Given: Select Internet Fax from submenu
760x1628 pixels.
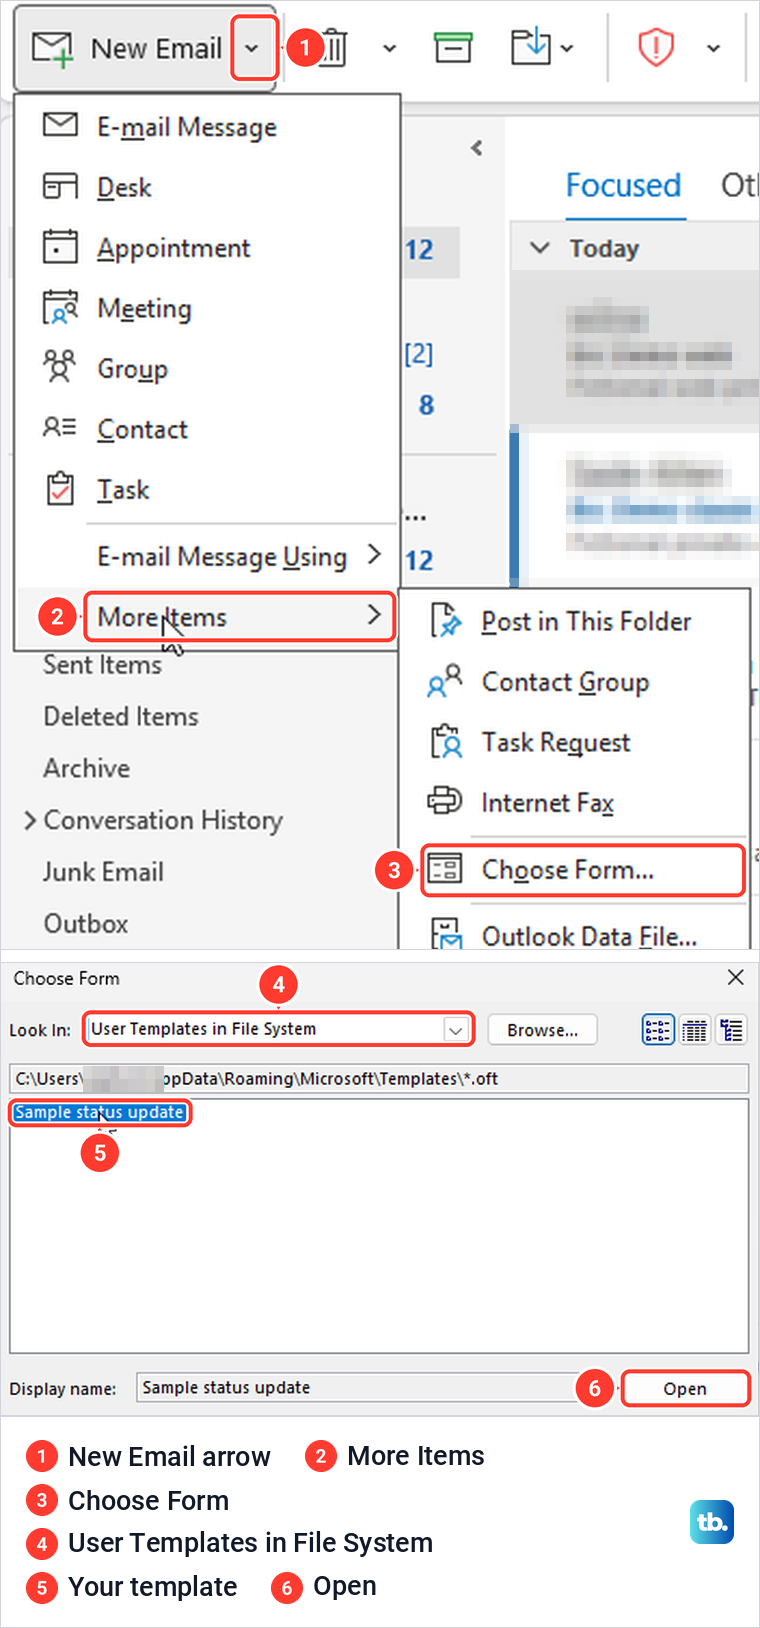Looking at the screenshot, I should click(x=575, y=802).
